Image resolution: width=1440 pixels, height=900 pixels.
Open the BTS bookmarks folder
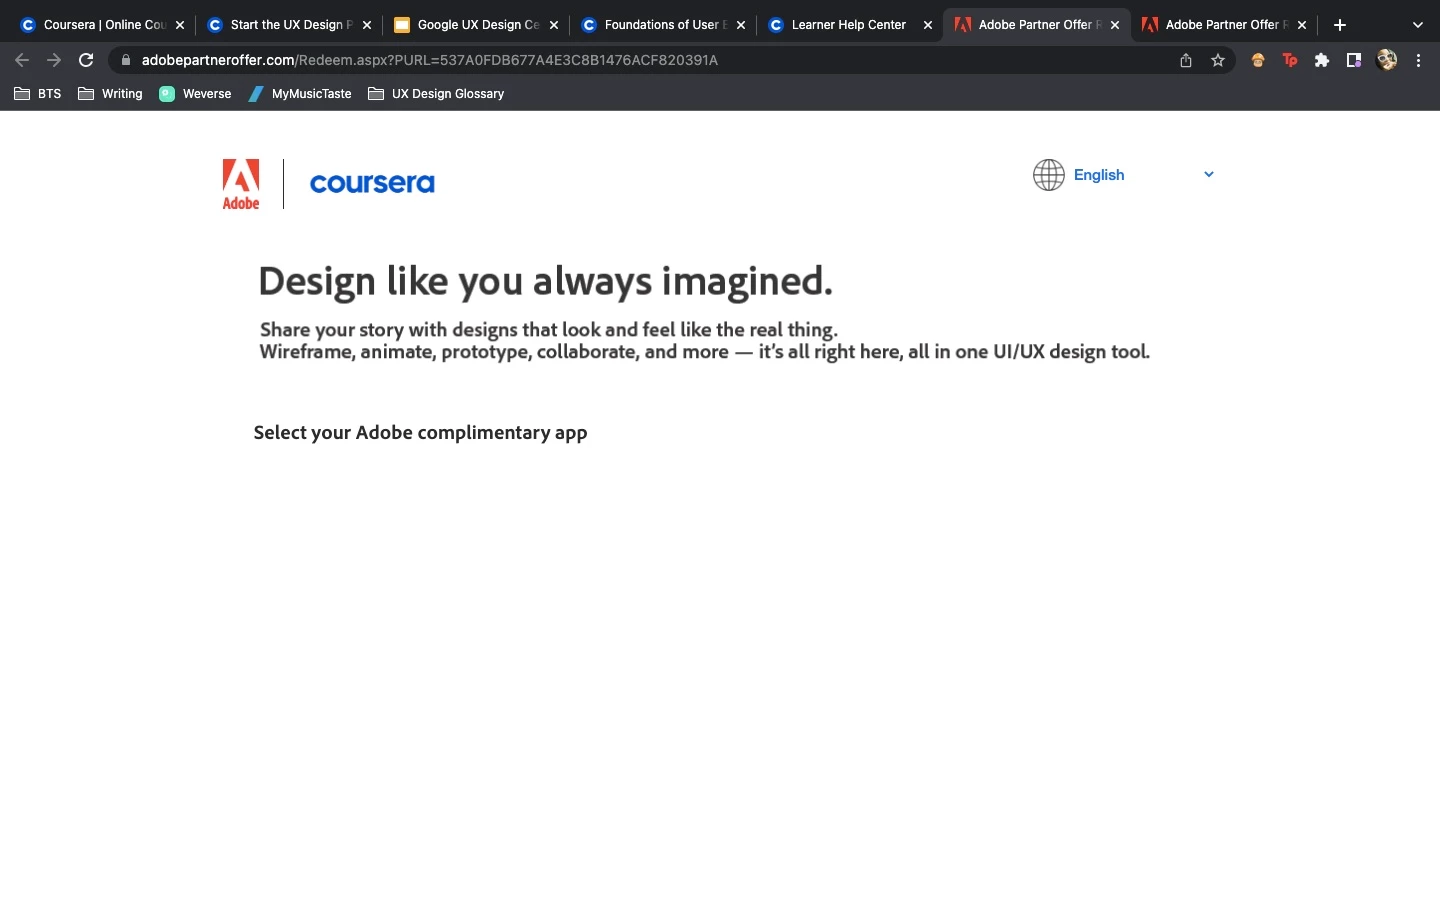click(38, 94)
